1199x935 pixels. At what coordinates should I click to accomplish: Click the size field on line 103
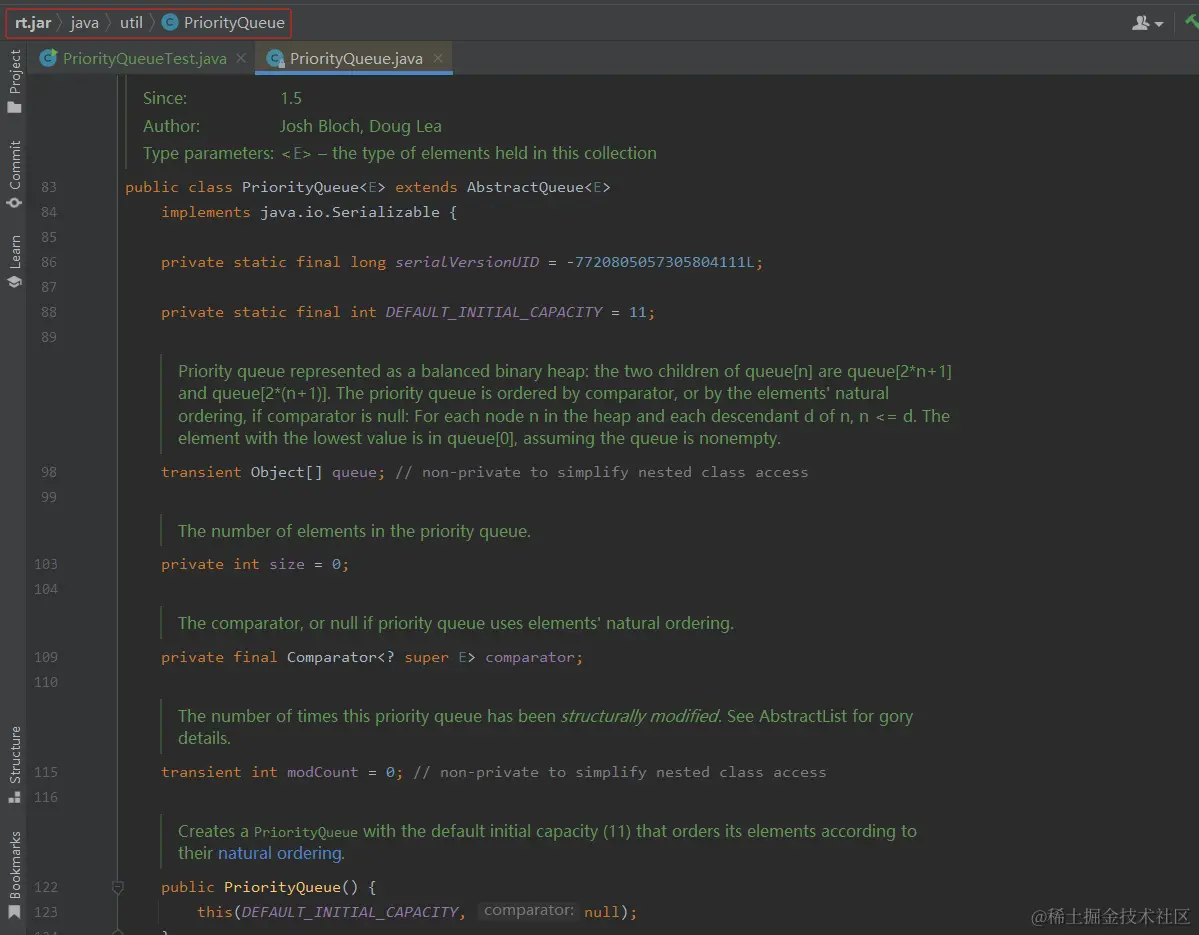pyautogui.click(x=287, y=564)
